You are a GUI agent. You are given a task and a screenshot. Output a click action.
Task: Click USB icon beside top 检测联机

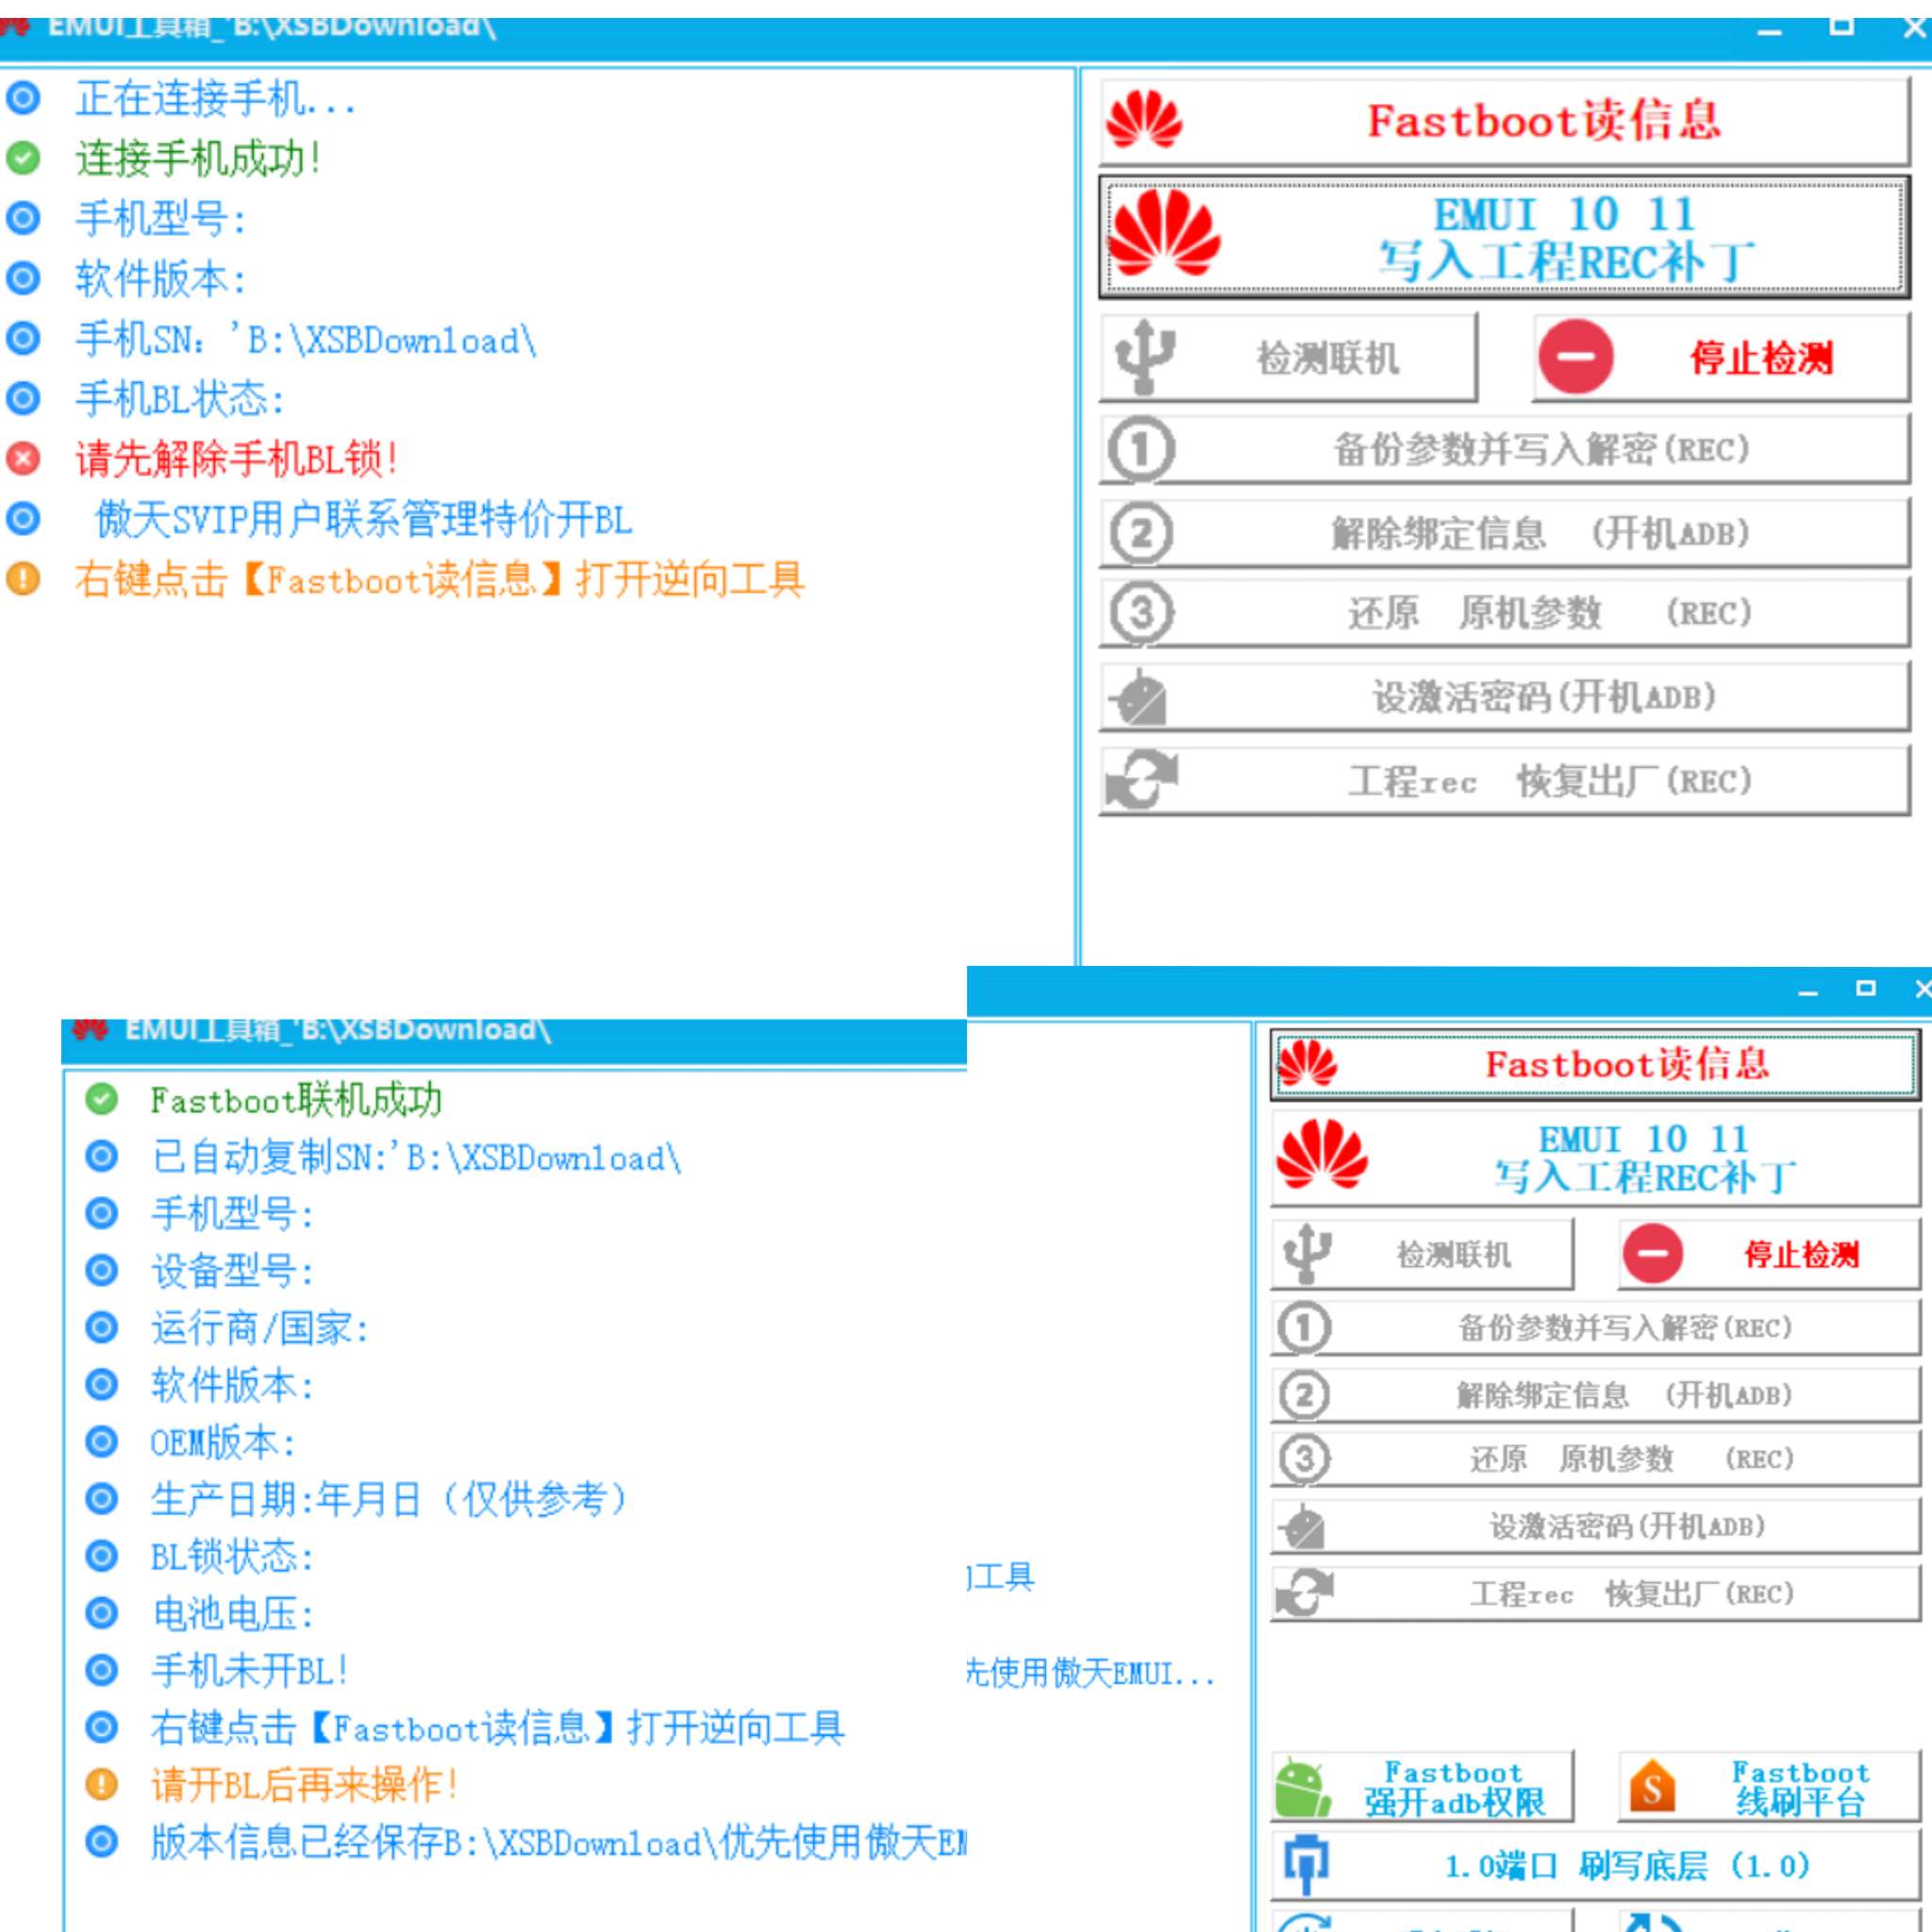tap(1144, 357)
